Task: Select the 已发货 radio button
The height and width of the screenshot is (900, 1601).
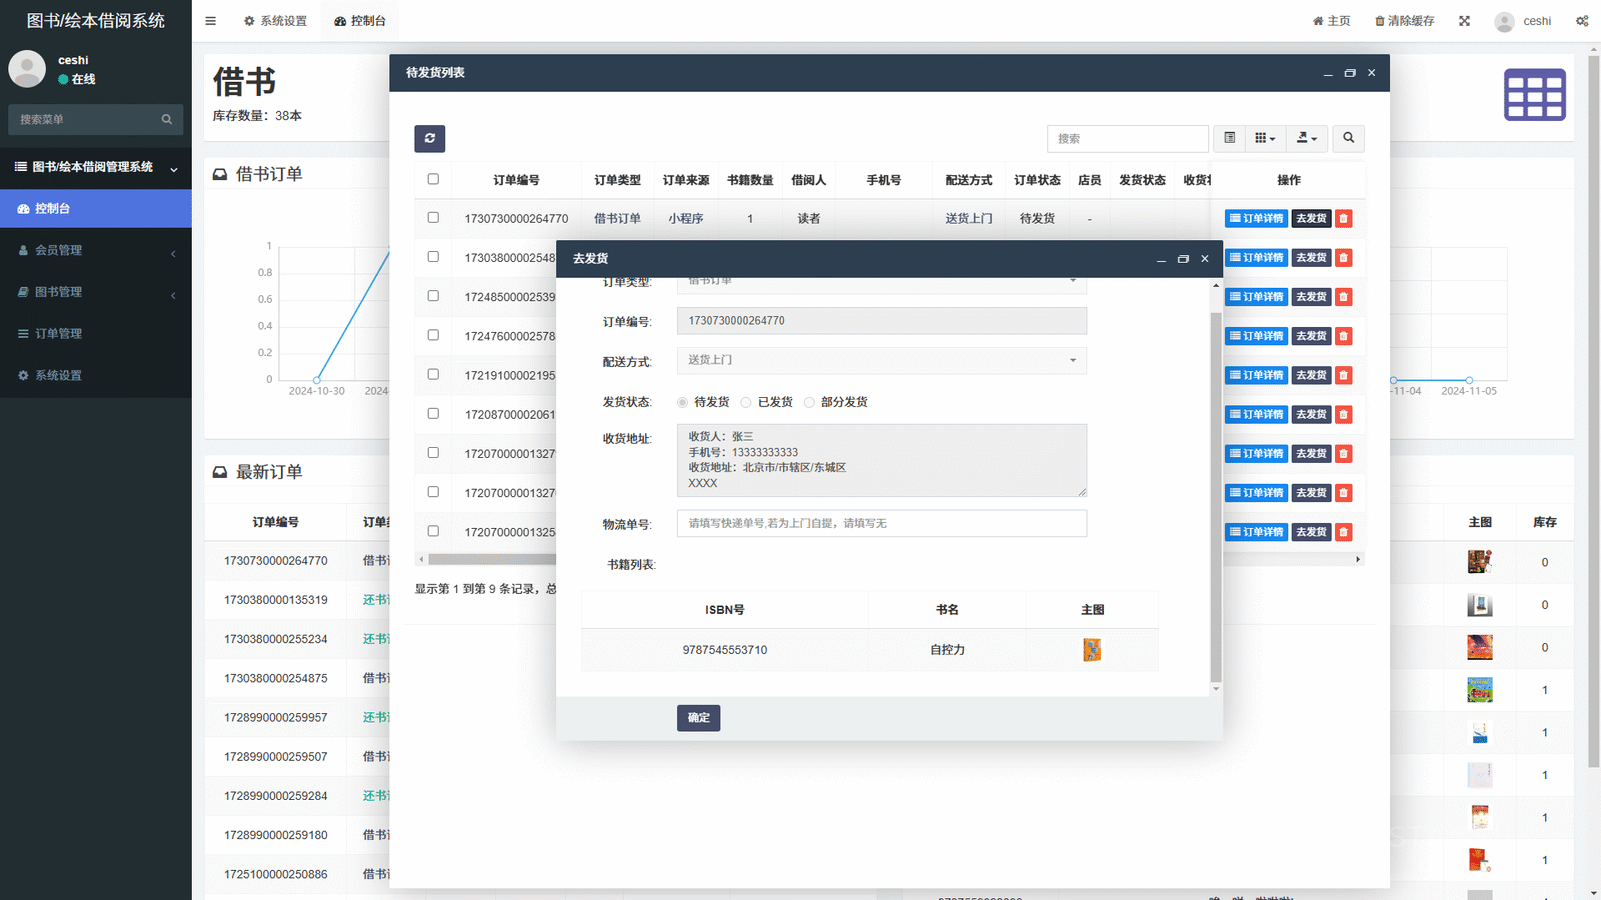Action: pos(746,402)
